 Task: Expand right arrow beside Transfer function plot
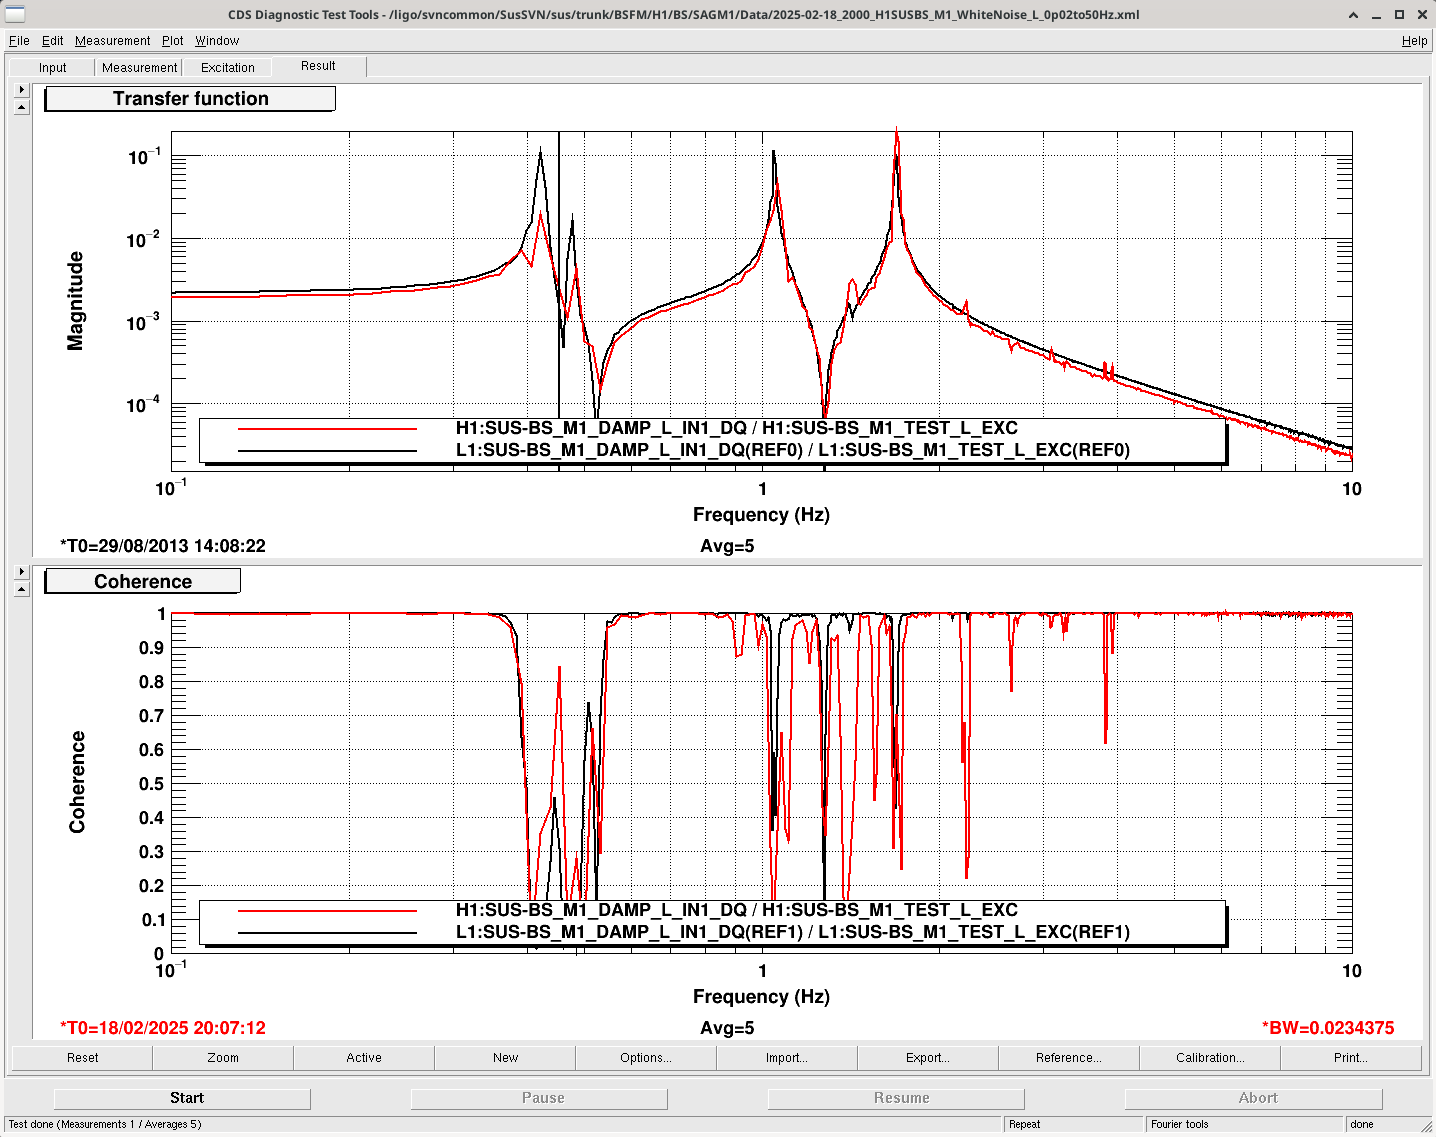tap(22, 90)
